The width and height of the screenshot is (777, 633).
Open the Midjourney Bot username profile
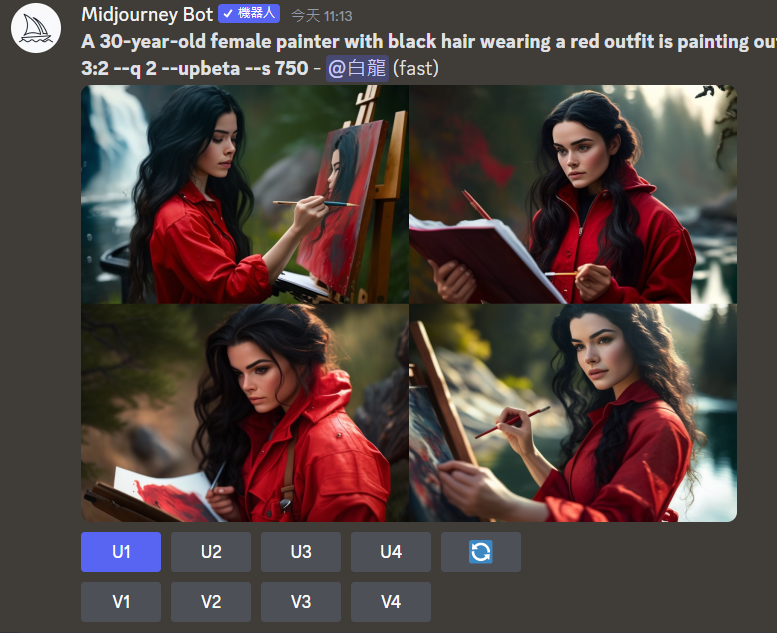click(x=147, y=14)
